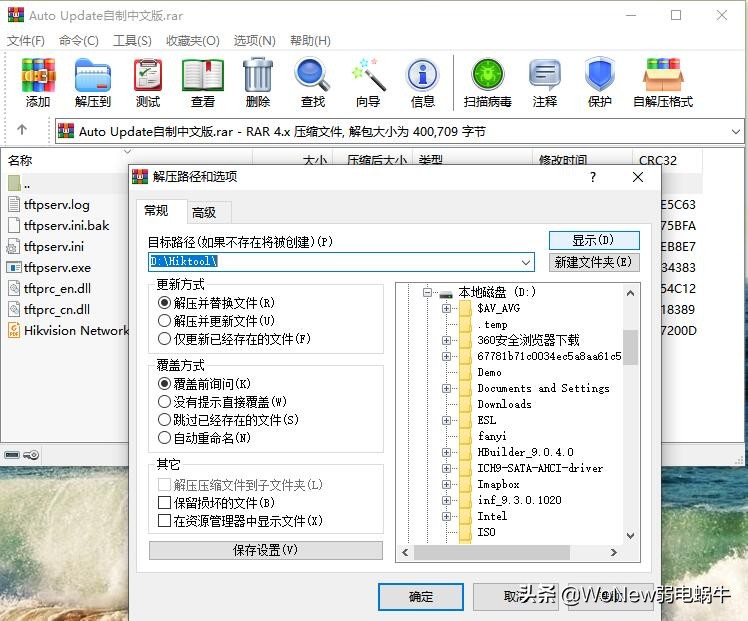748x621 pixels.
Task: Click the 删除 (Delete) trash can icon
Action: click(x=257, y=82)
